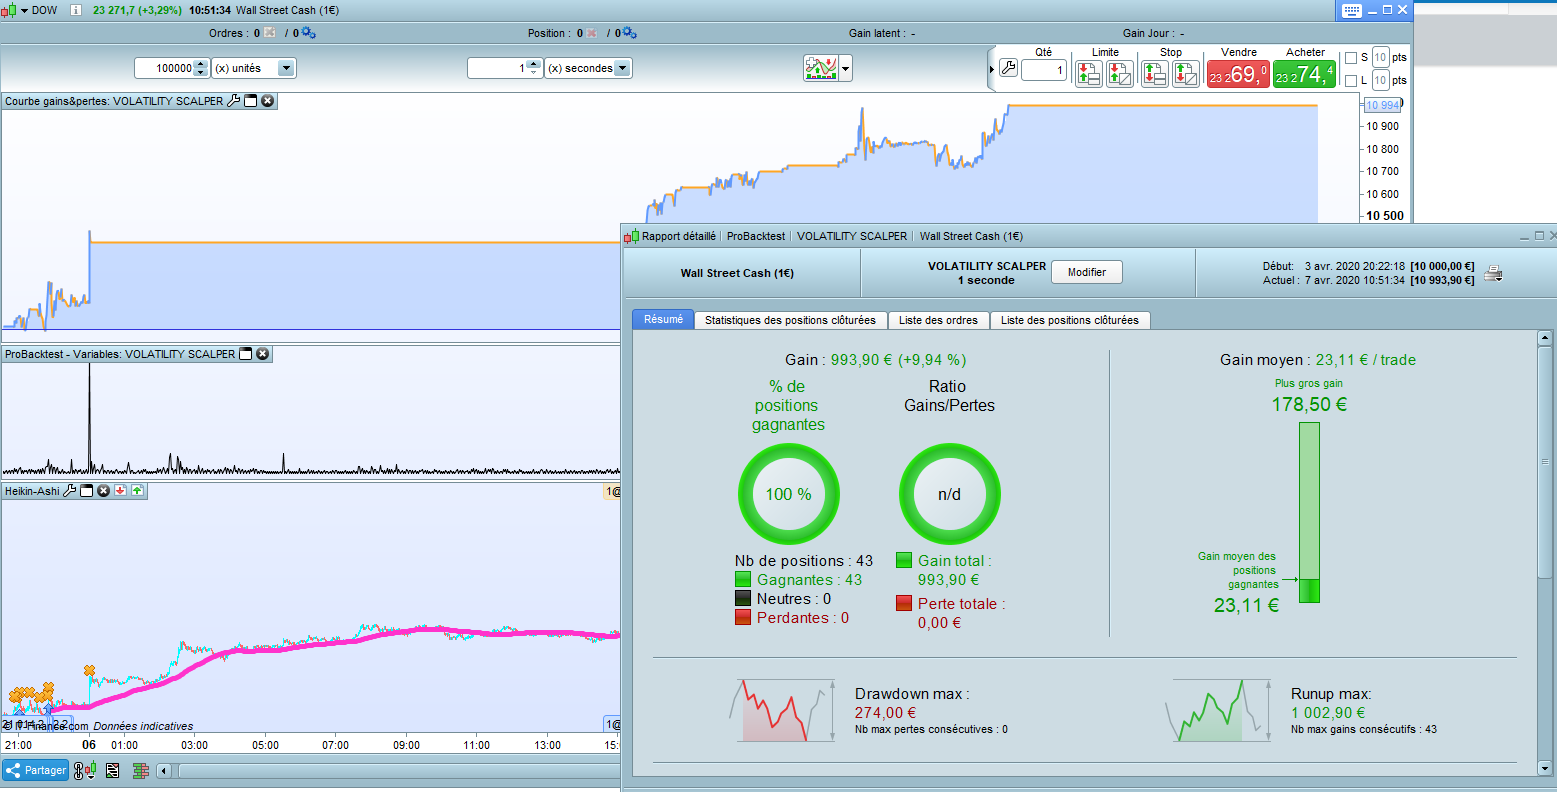
Task: Open Courbe gains&pertes wrench settings
Action: pyautogui.click(x=233, y=101)
